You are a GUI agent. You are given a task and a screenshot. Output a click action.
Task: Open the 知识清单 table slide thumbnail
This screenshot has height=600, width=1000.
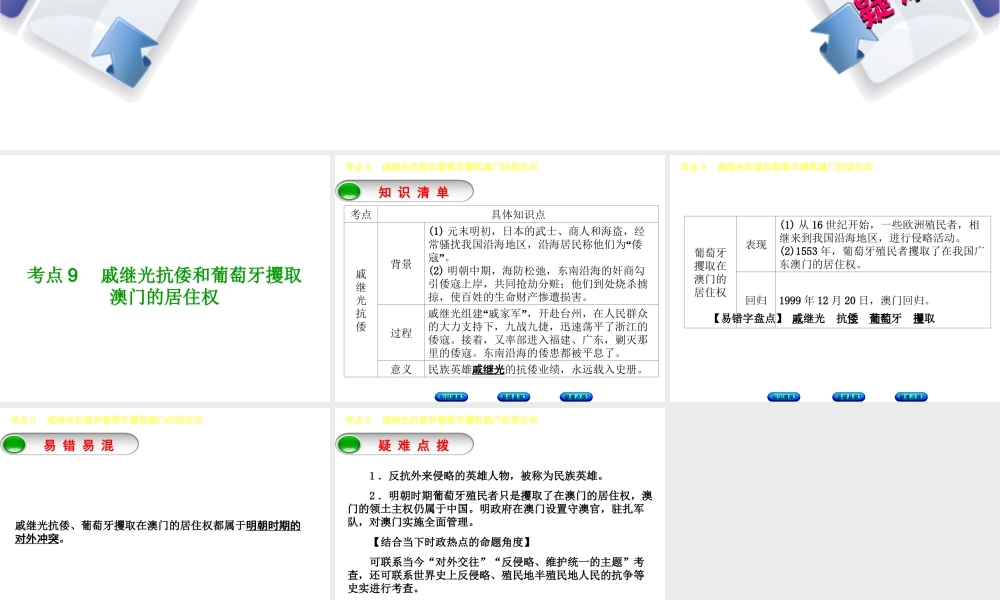click(x=500, y=278)
